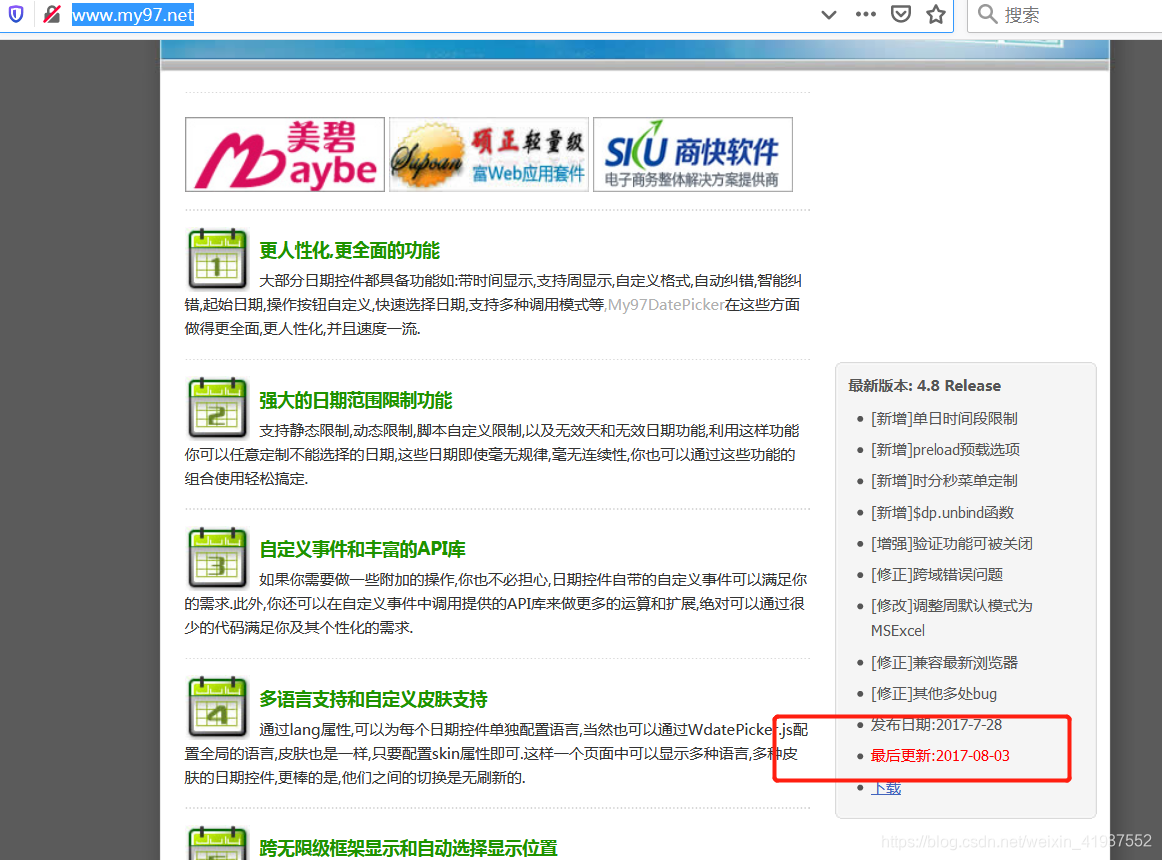Click the 美碧 Maybe banner advertisement
Screen dimensions: 1162x860
tap(284, 154)
